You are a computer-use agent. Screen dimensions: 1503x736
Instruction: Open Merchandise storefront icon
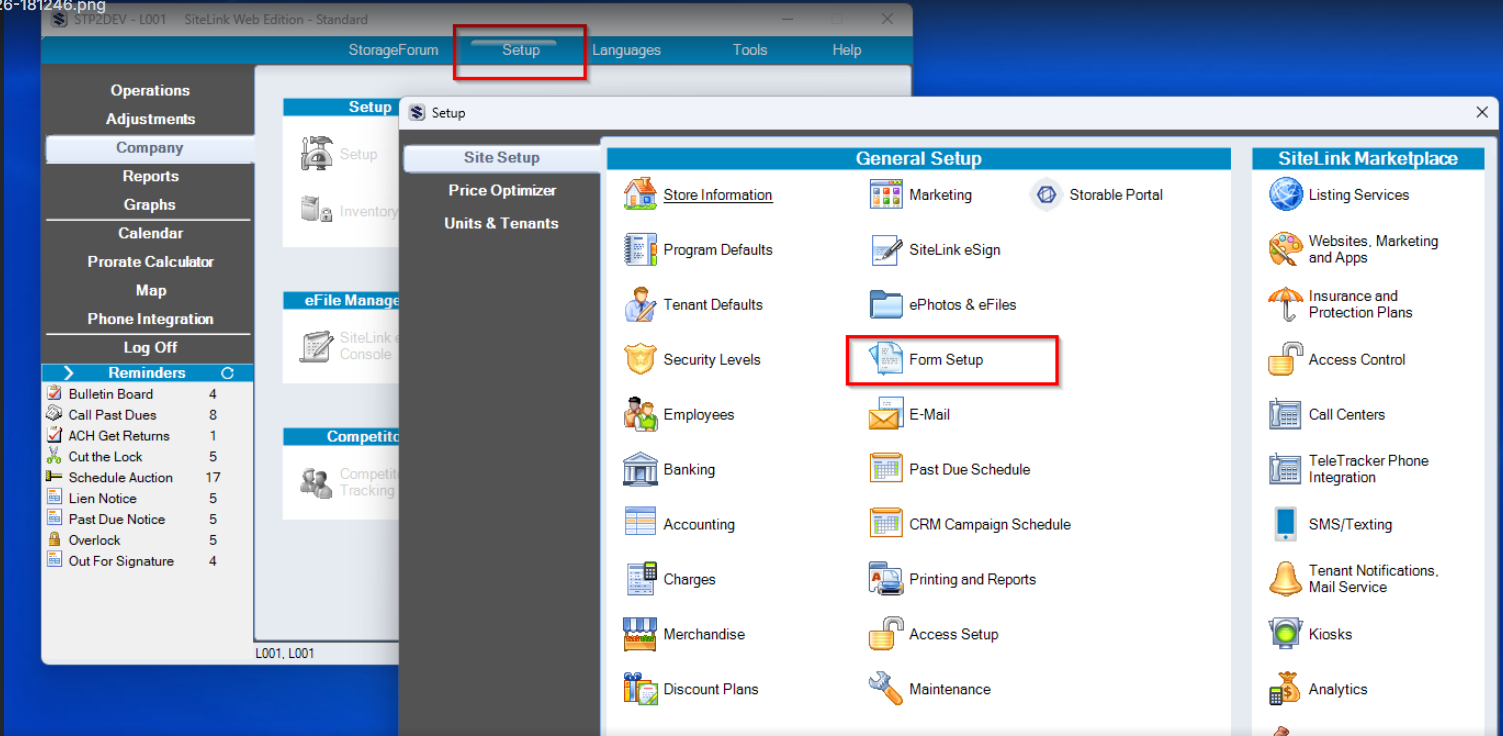pyautogui.click(x=640, y=634)
